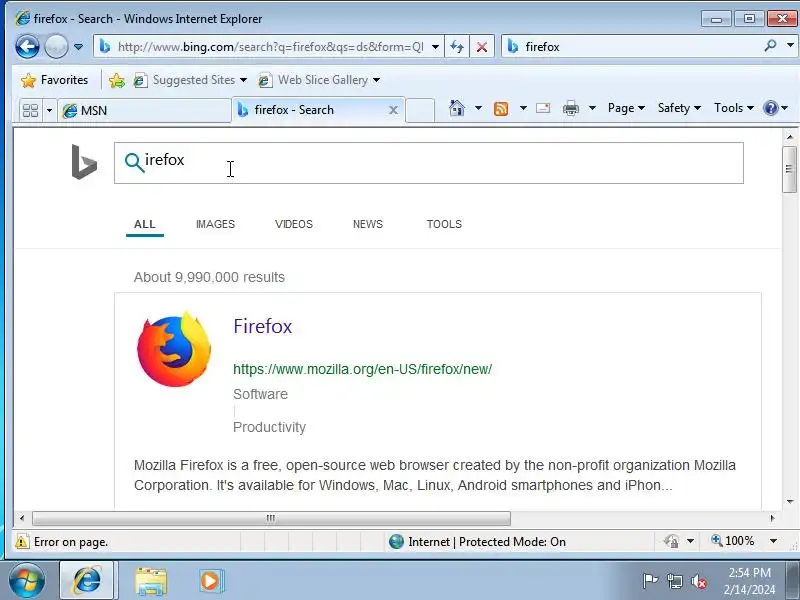The height and width of the screenshot is (600, 800).
Task: Click the vertical scrollbar up arrow
Action: pyautogui.click(x=790, y=137)
